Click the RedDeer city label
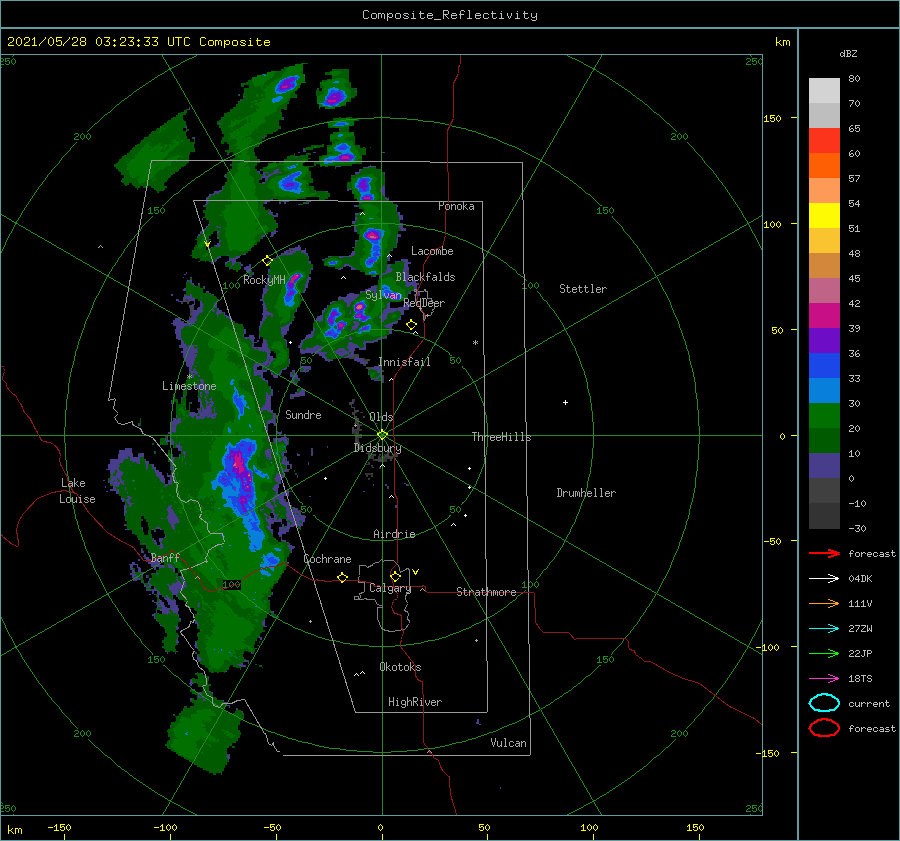Viewport: 900px width, 841px height. [x=424, y=303]
